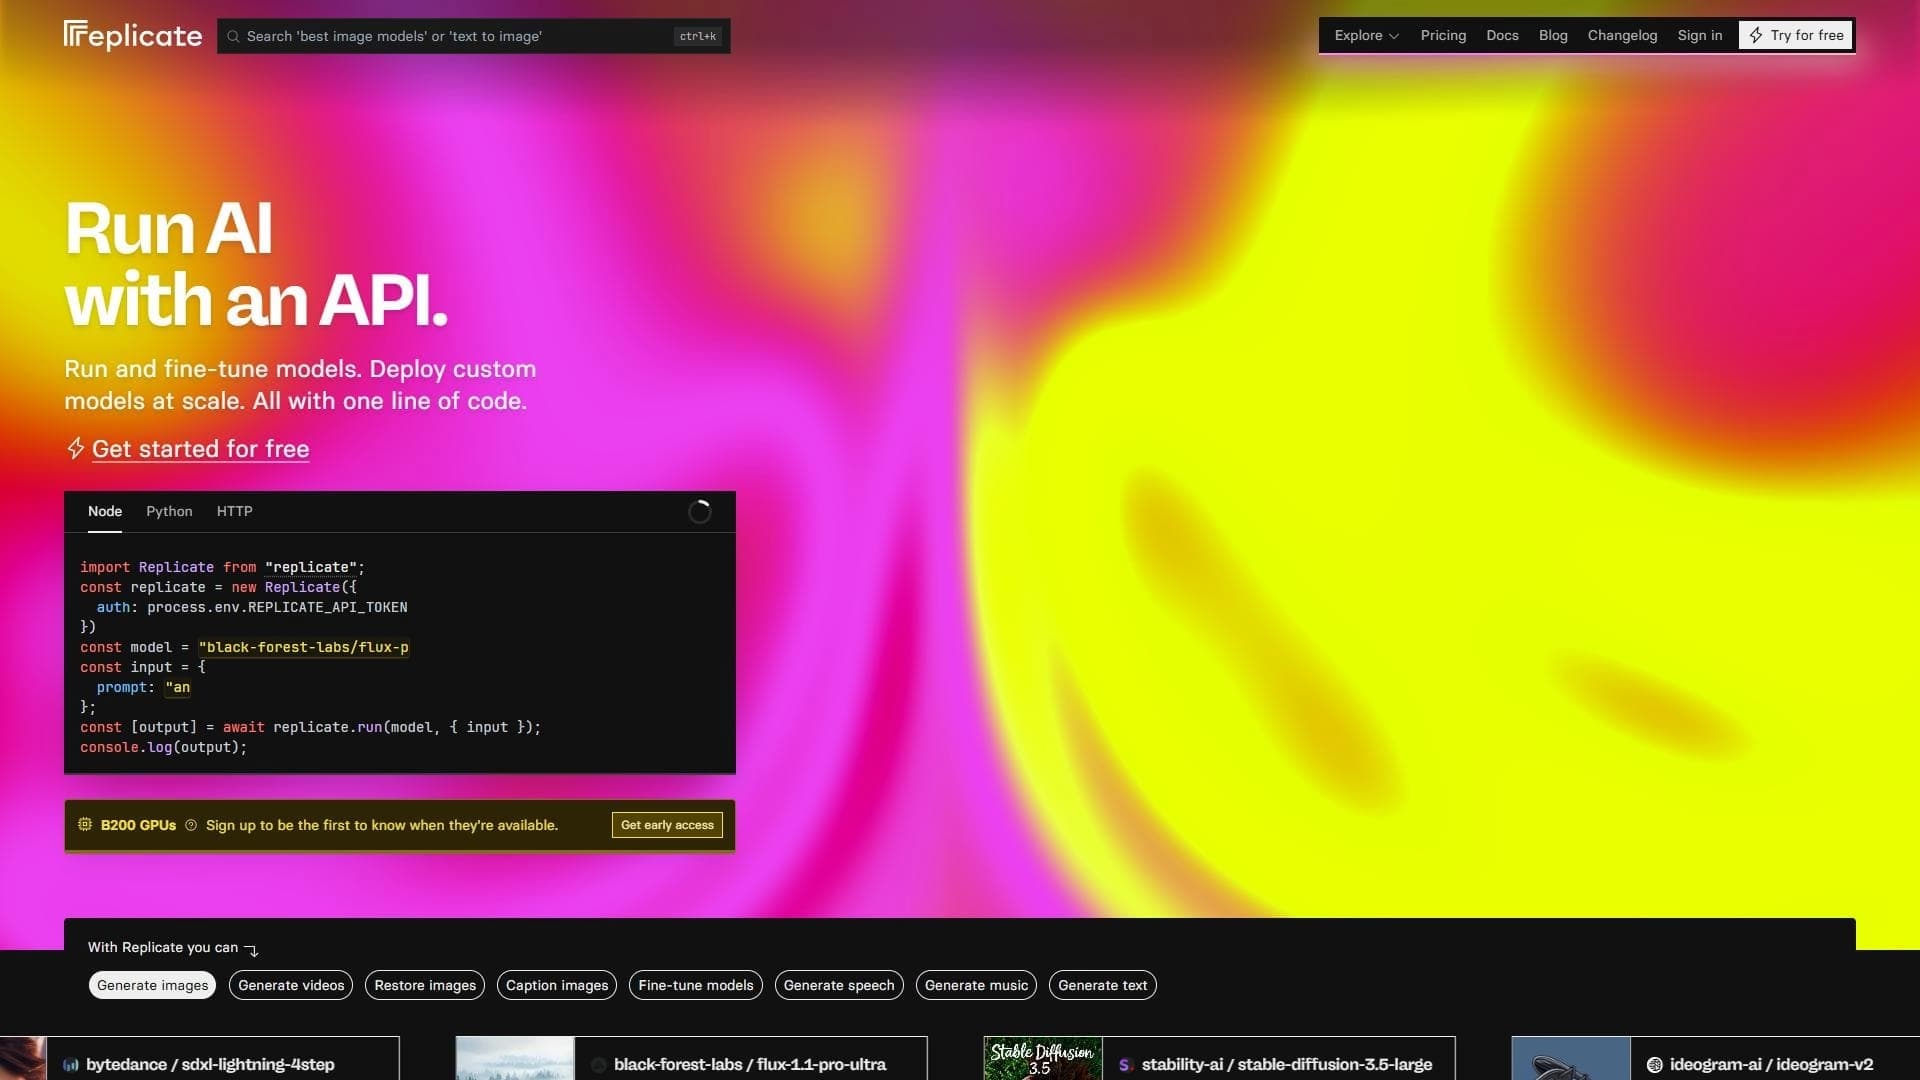
Task: Click the code line "auth: process.env.REPLICATE_API_TOKEN"
Action: (x=252, y=607)
